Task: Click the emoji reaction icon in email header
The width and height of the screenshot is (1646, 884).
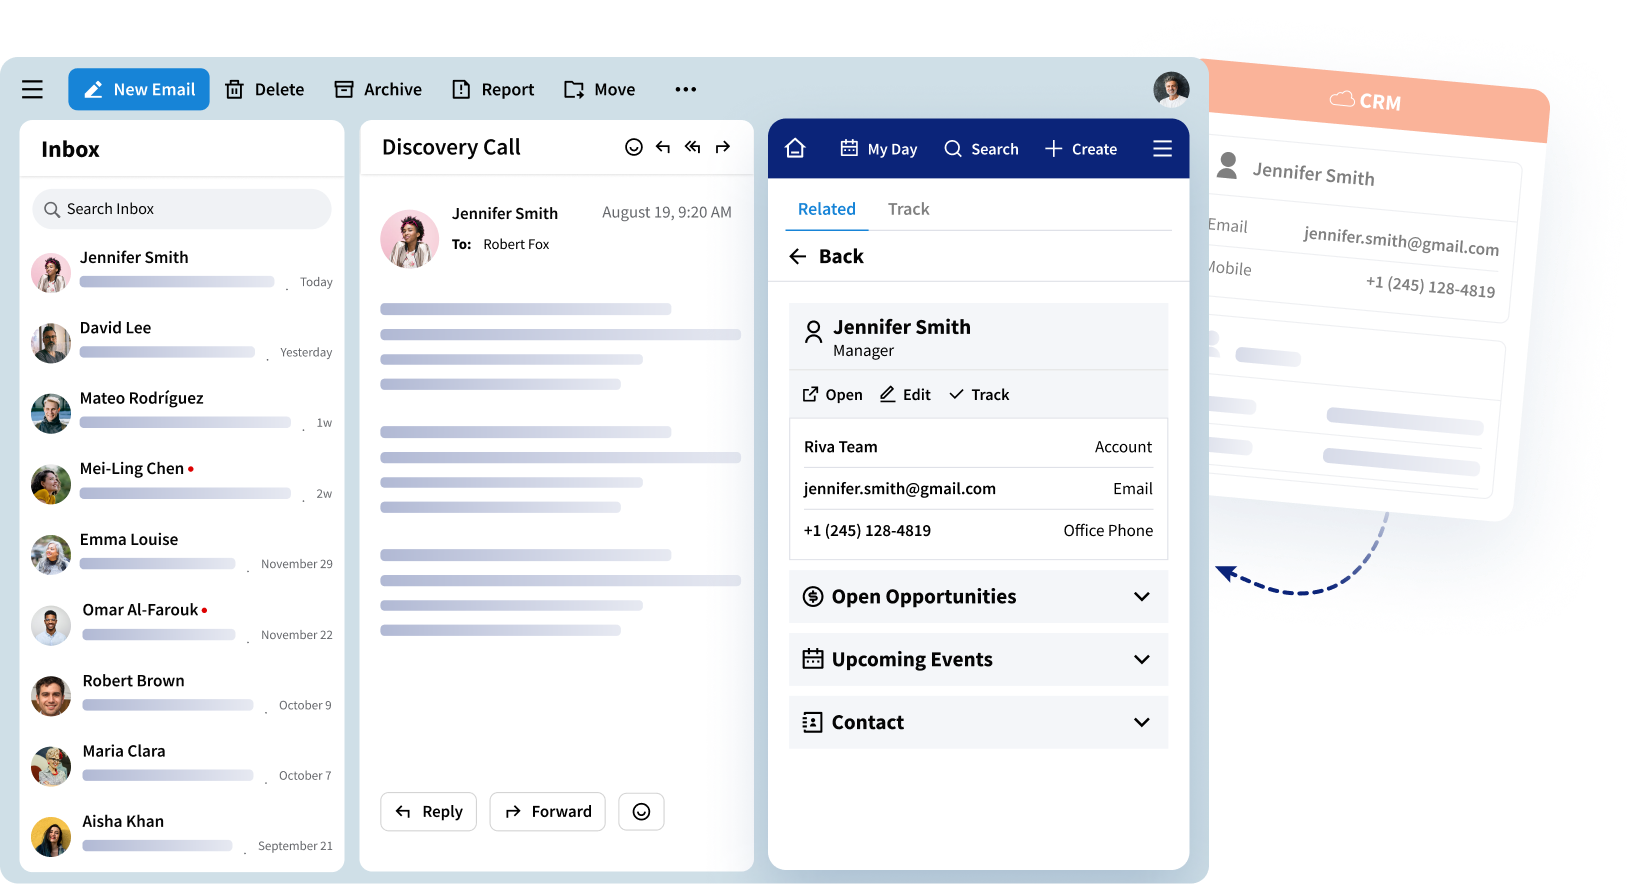Action: click(x=633, y=147)
